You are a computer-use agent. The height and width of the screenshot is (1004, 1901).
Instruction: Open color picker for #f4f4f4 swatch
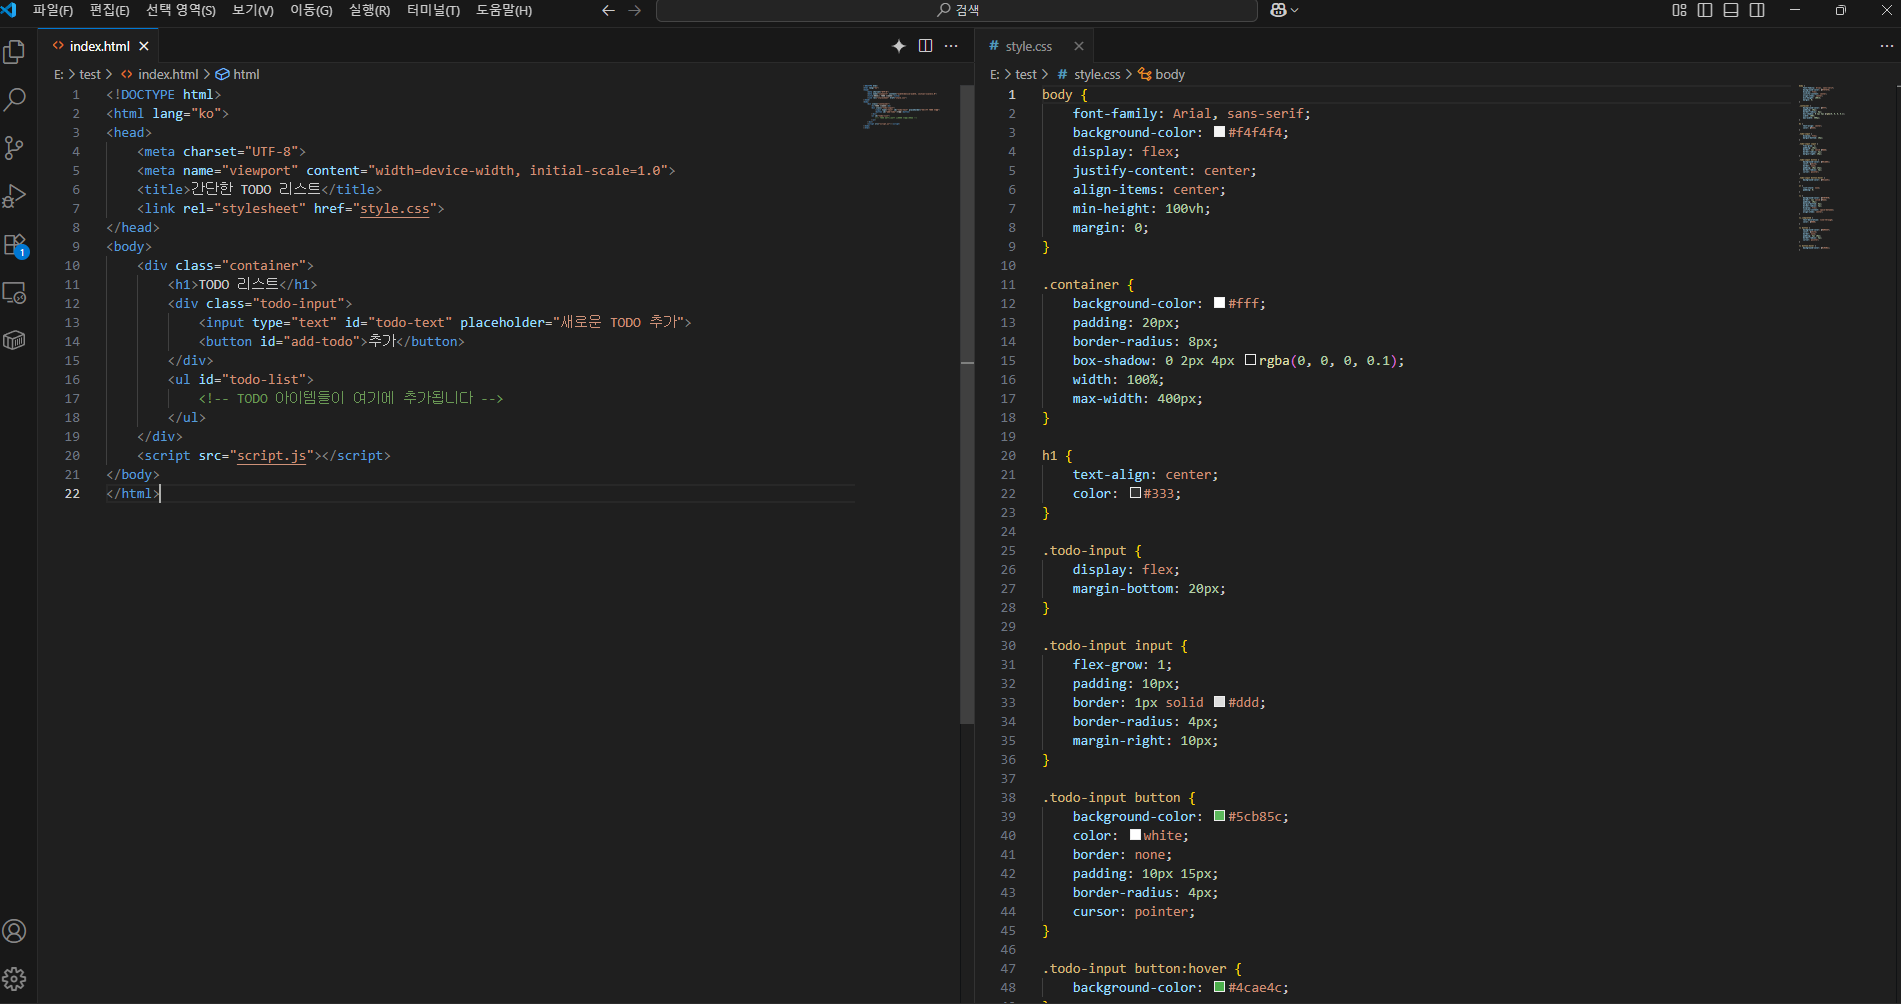(x=1219, y=132)
